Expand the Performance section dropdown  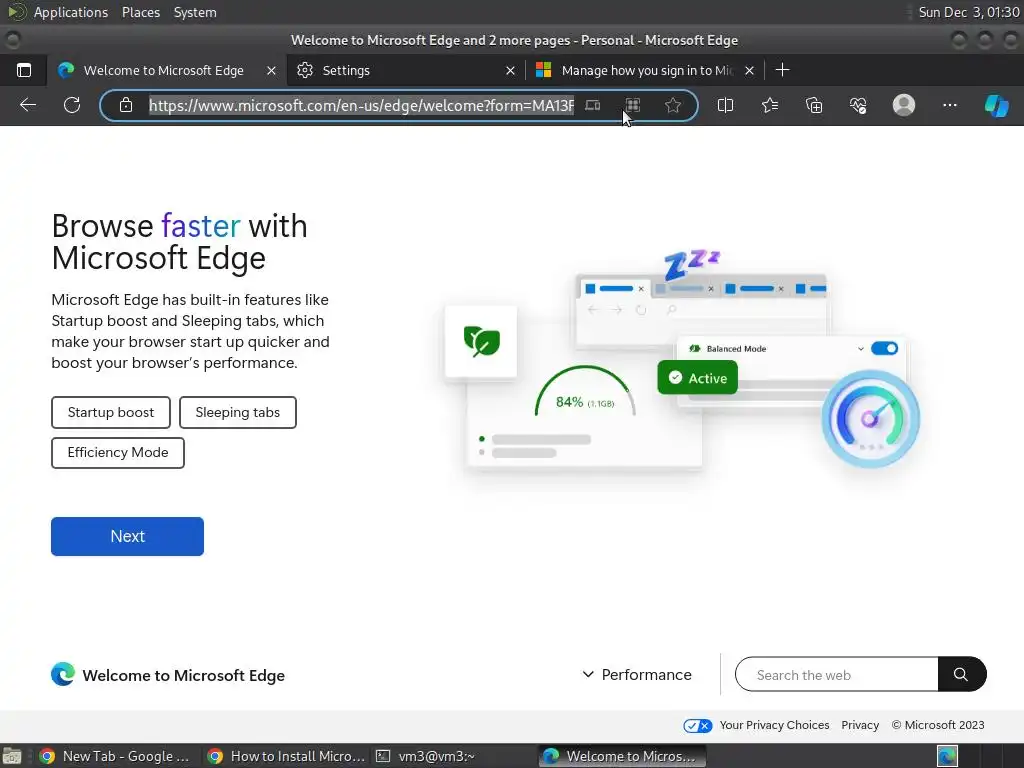[637, 675]
